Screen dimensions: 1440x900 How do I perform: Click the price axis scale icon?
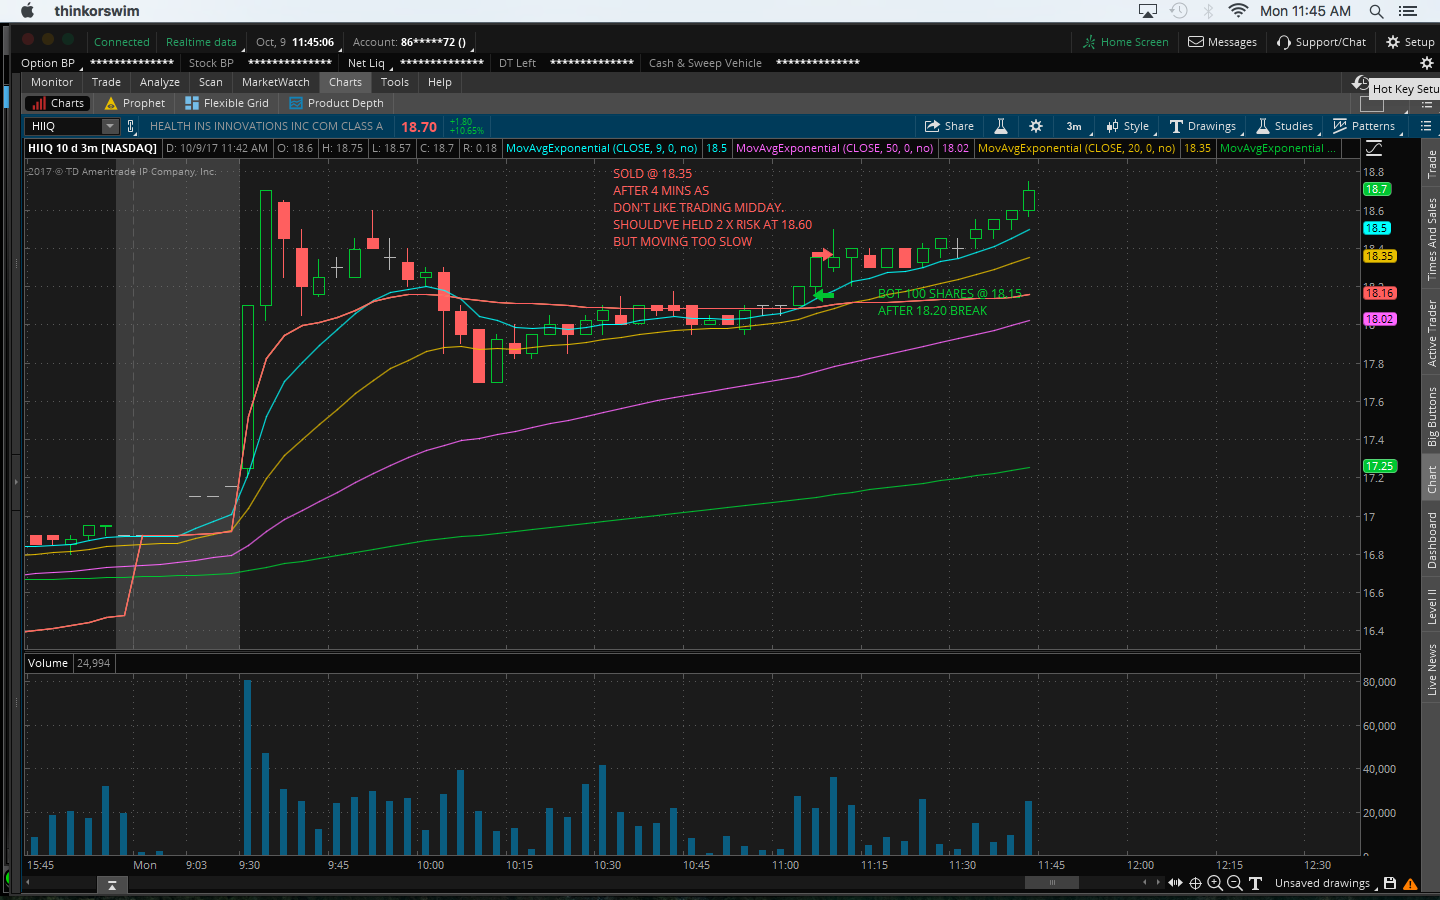(x=1374, y=148)
